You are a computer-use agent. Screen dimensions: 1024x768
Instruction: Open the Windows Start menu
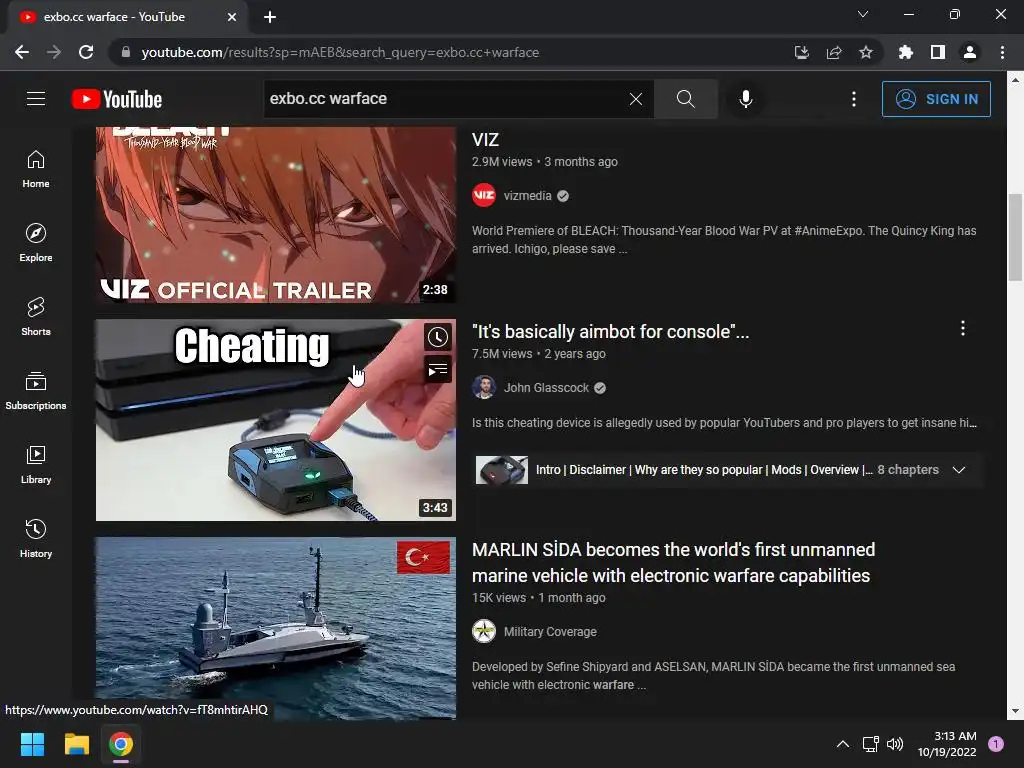(x=32, y=744)
